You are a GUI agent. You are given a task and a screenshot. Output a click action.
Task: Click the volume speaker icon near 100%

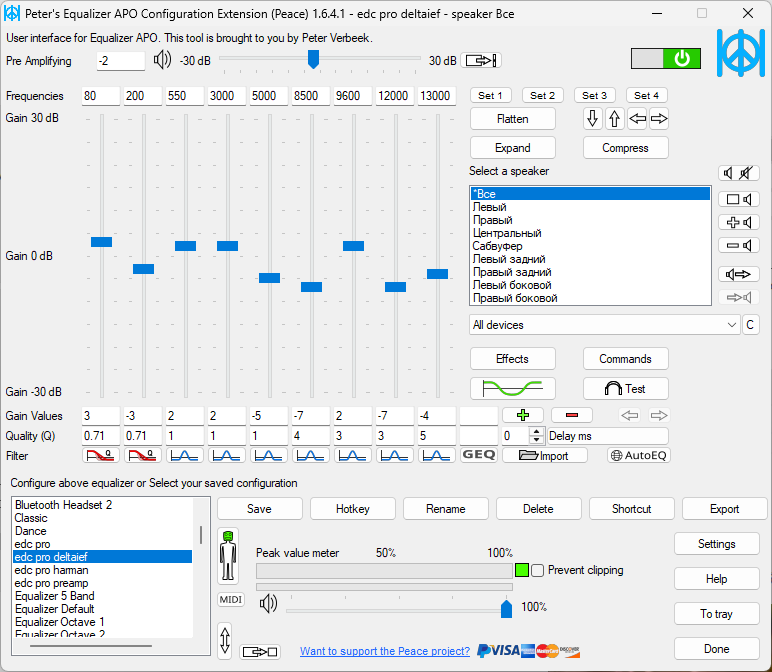(x=268, y=604)
